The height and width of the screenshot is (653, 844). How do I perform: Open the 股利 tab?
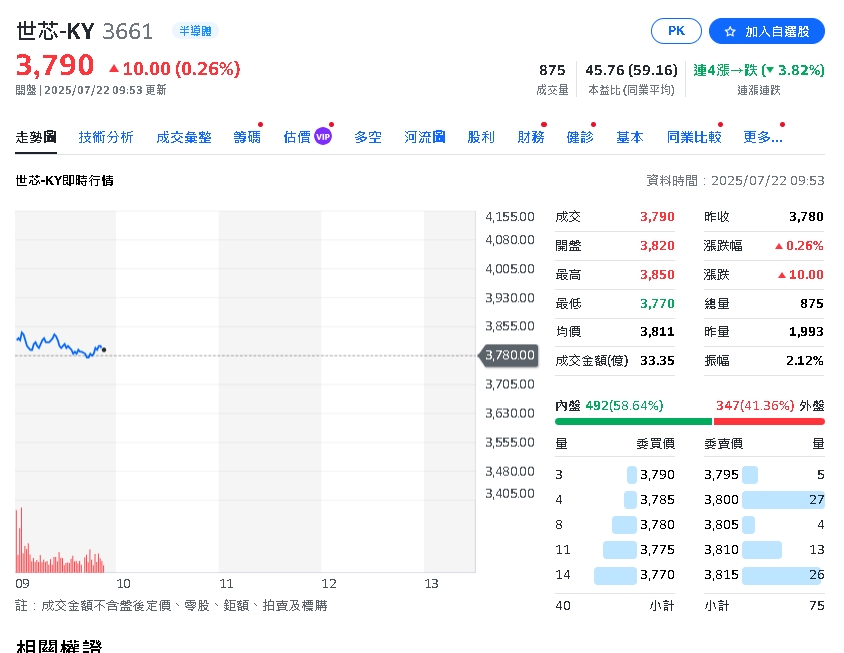point(481,137)
